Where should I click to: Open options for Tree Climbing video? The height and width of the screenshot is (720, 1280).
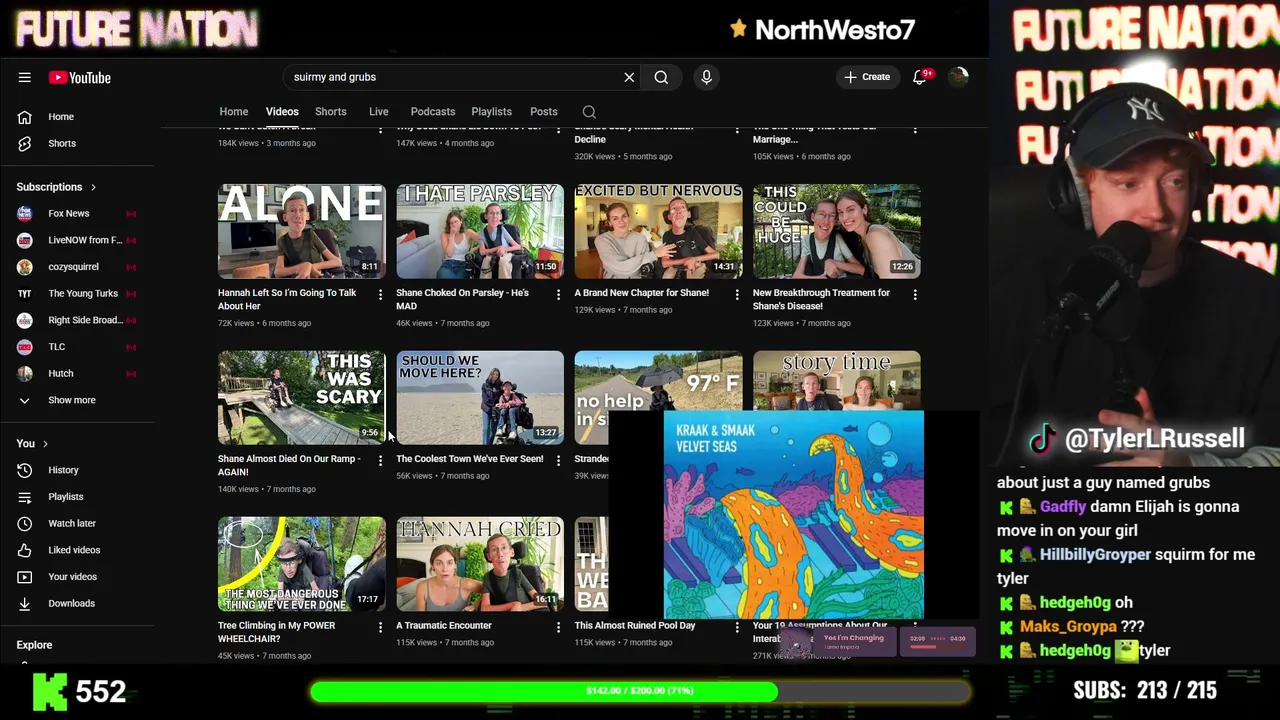tap(380, 627)
